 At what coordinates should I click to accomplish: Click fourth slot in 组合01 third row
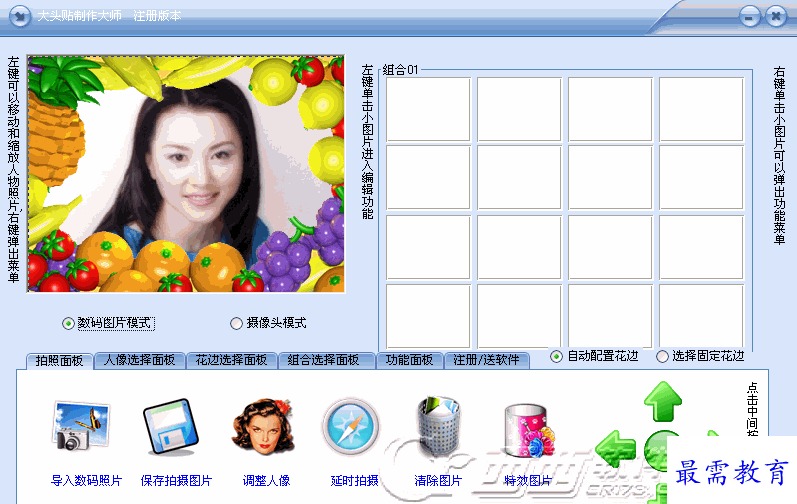pos(701,247)
